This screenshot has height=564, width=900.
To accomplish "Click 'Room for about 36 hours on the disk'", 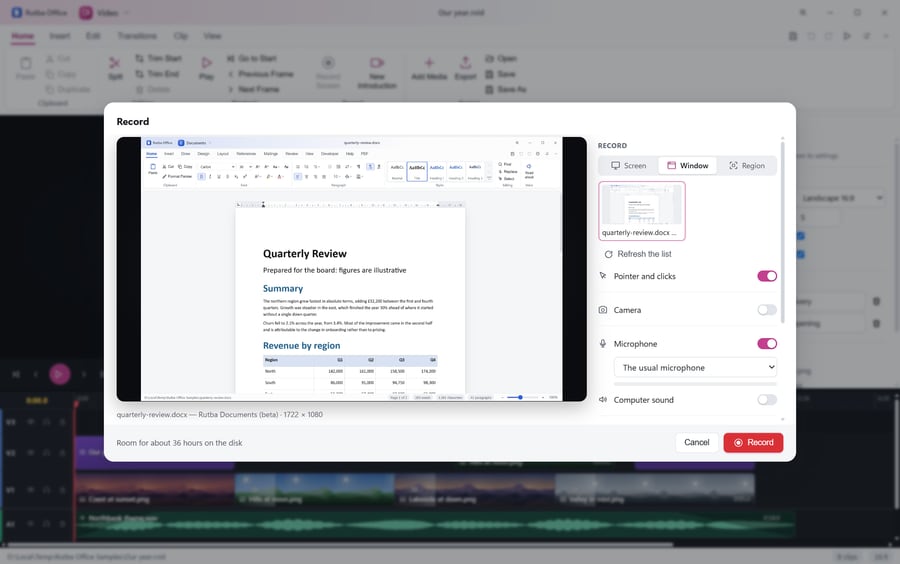I will [179, 443].
